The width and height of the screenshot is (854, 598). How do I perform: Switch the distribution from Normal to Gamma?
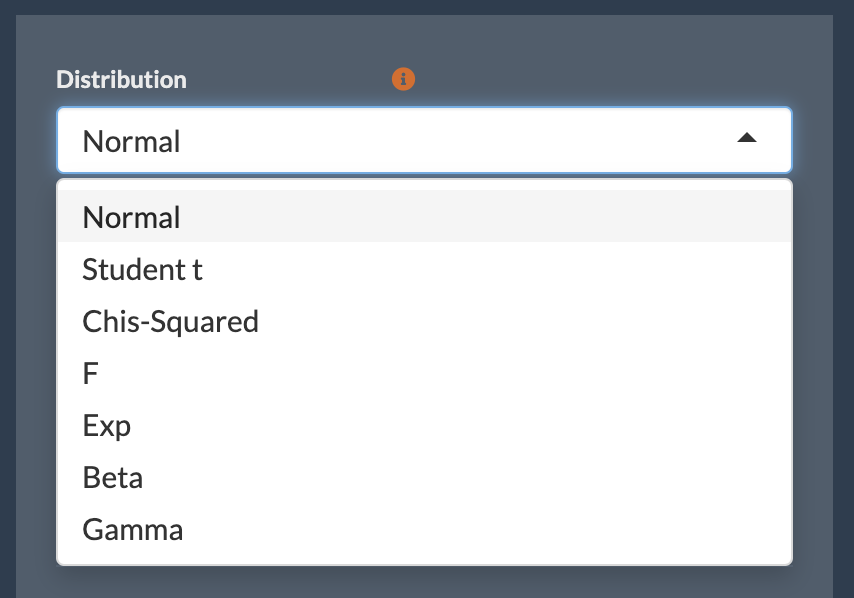pyautogui.click(x=133, y=529)
